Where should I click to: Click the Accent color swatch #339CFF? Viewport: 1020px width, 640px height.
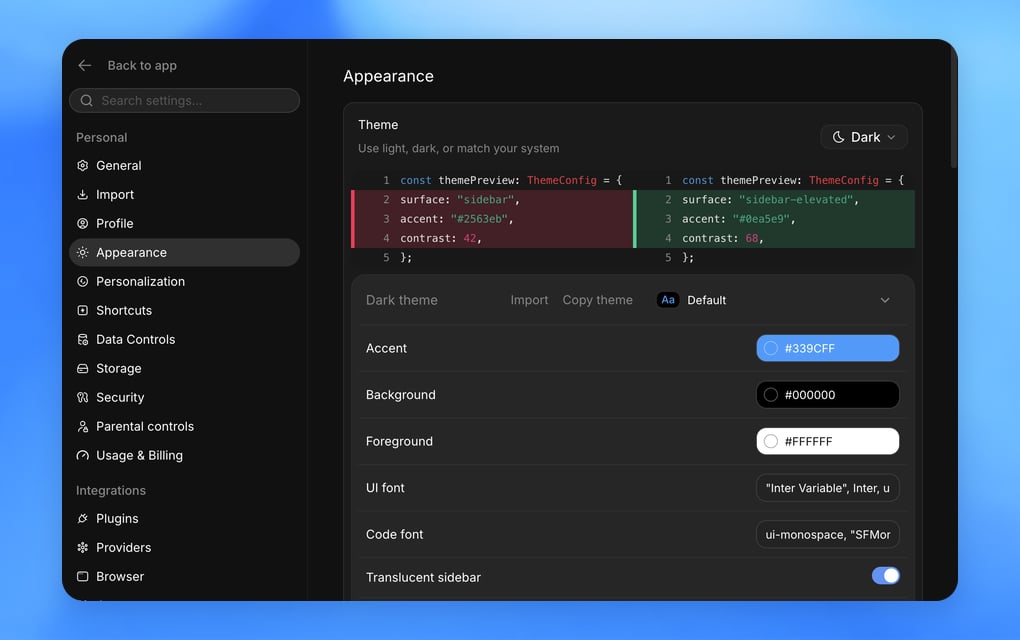(x=827, y=348)
